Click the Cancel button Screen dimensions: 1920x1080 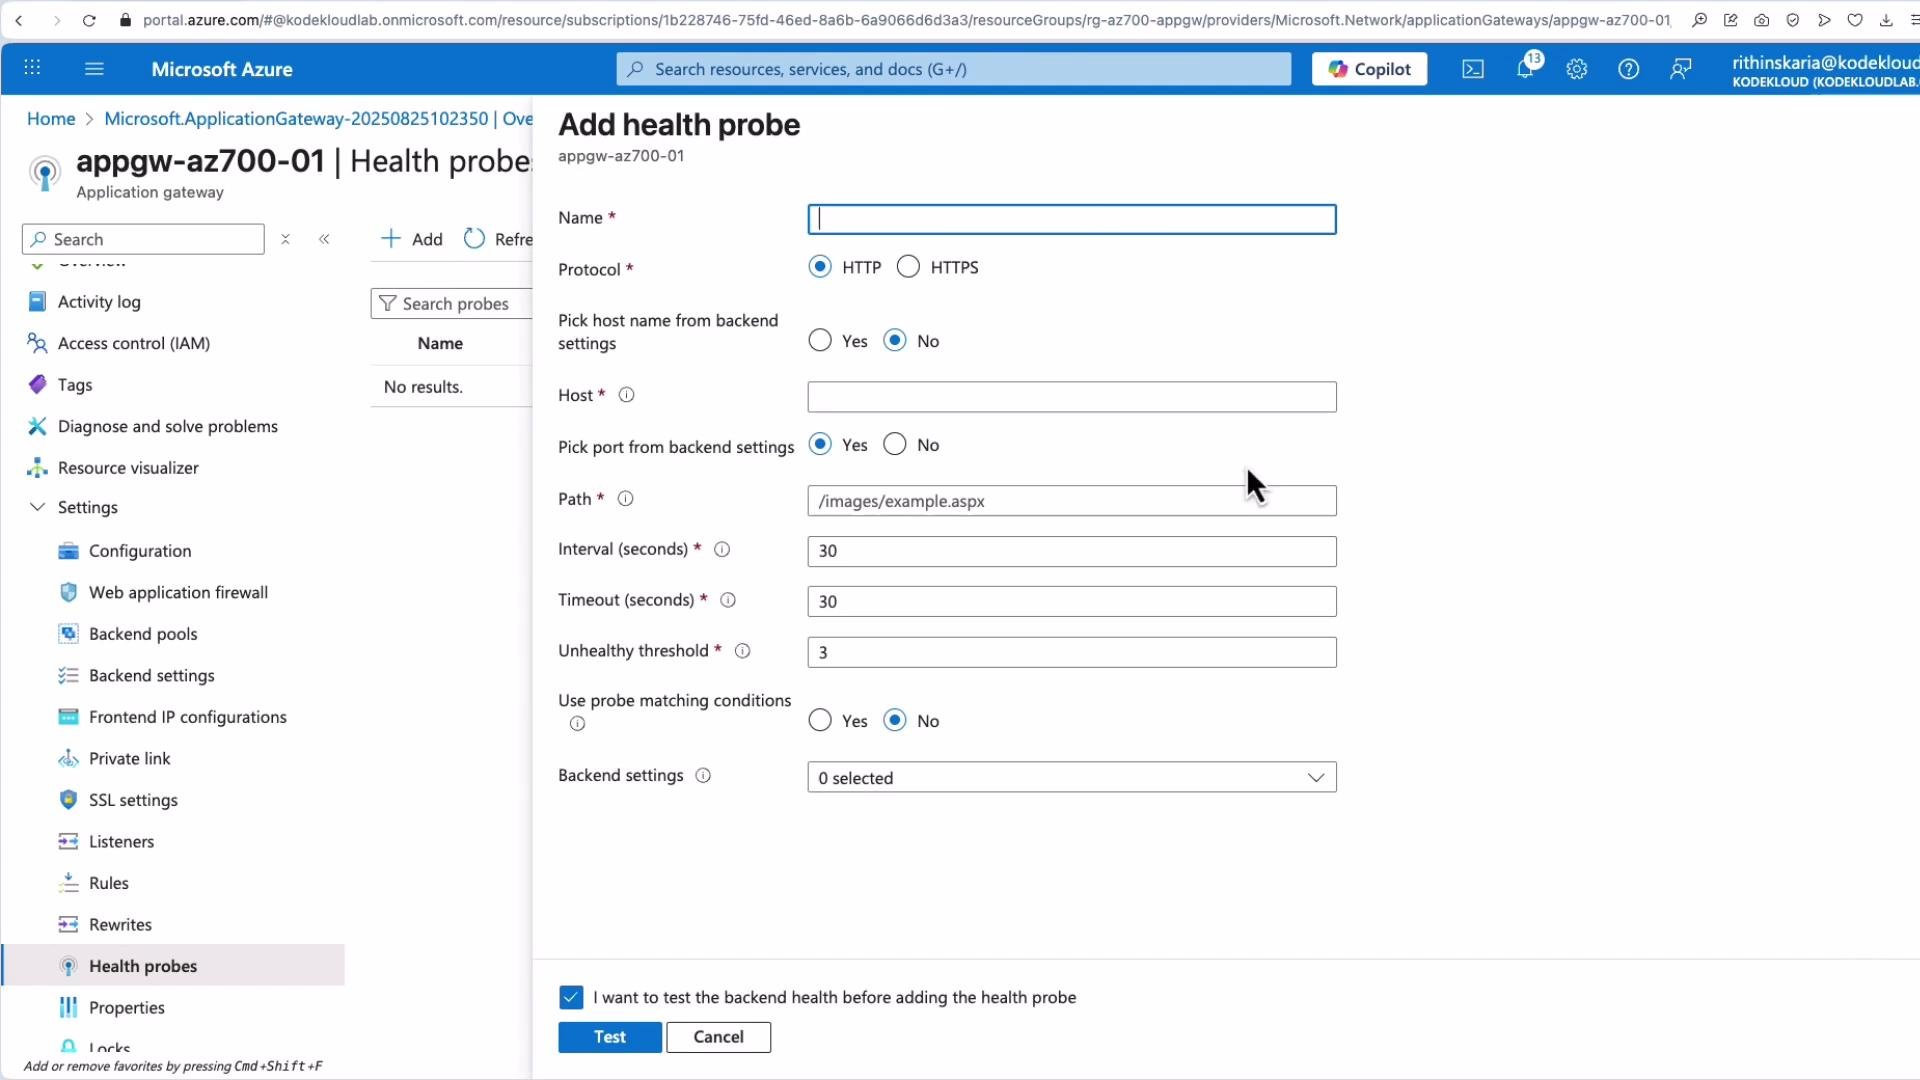[719, 1037]
